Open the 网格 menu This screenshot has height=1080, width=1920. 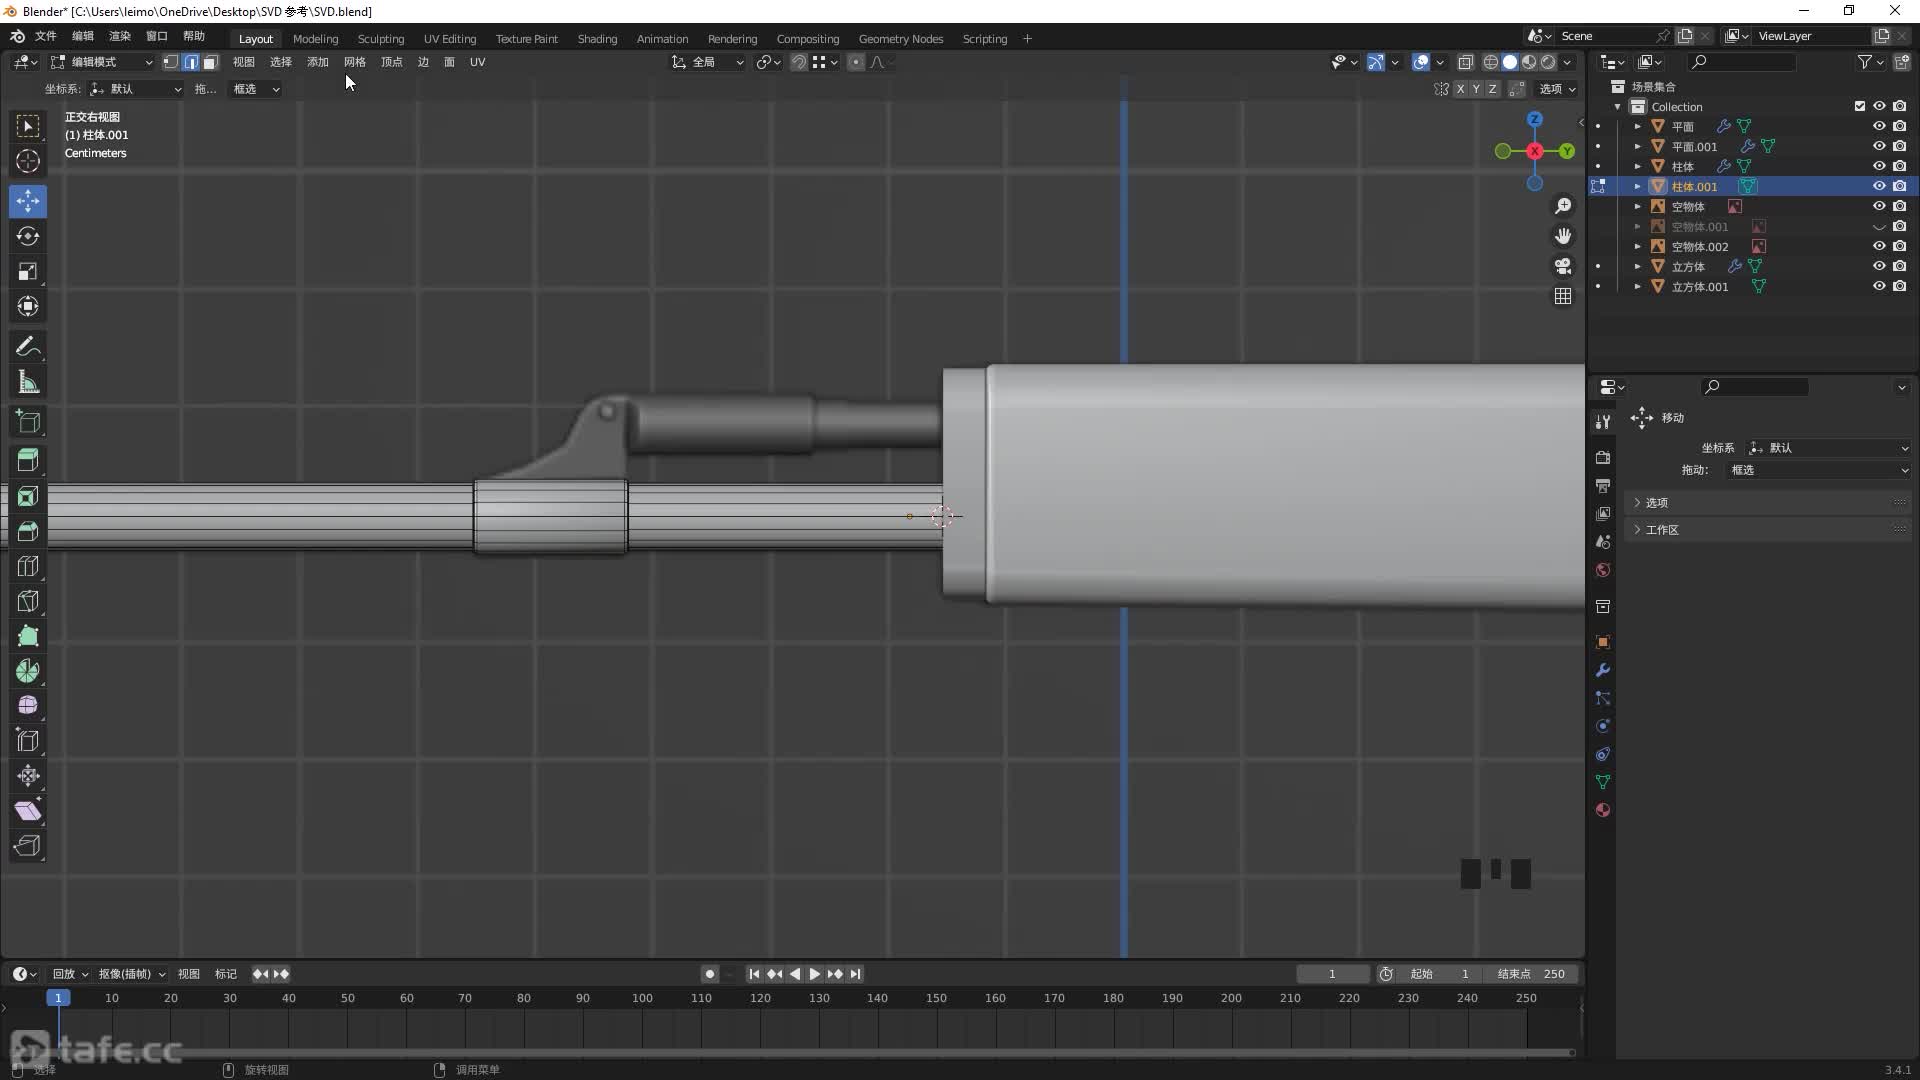pos(355,62)
